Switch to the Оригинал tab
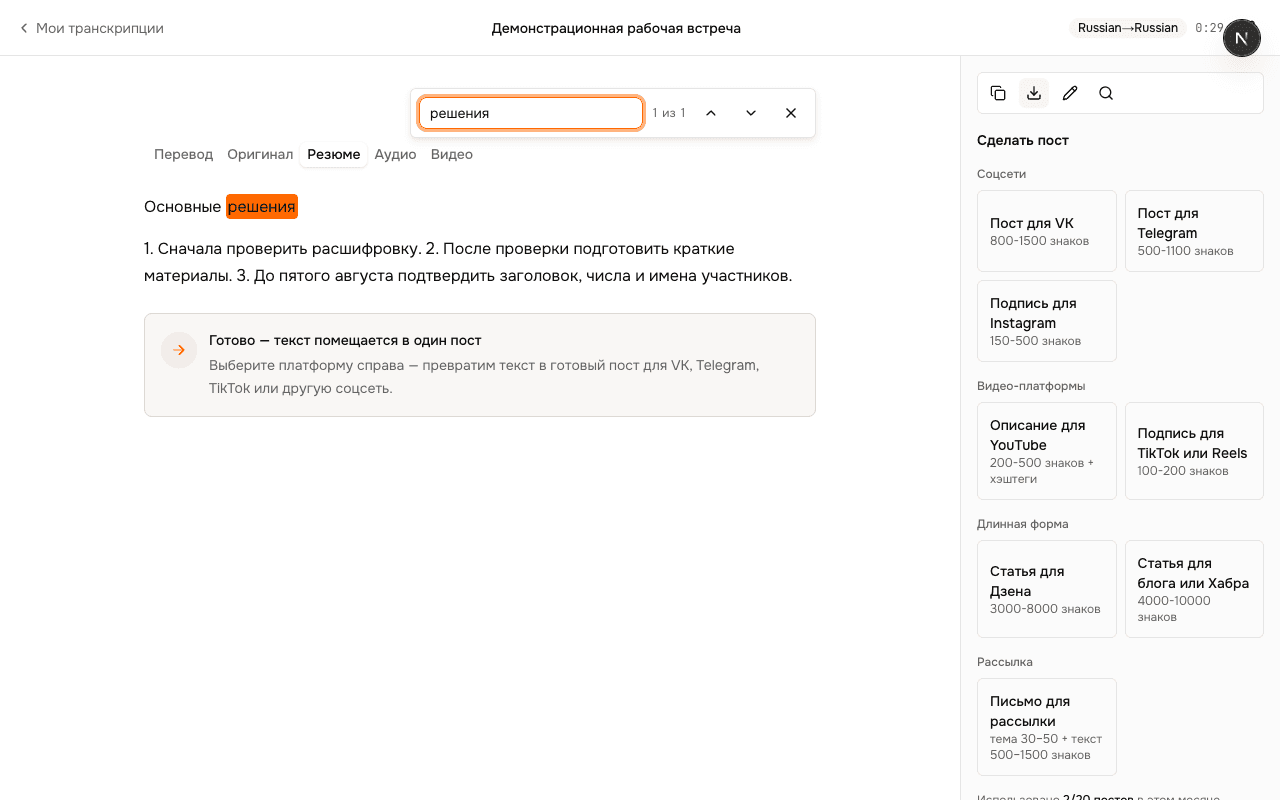The image size is (1280, 800). pos(260,154)
